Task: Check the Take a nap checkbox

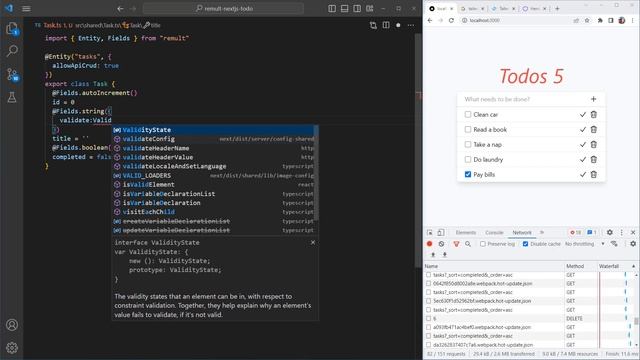Action: pos(468,144)
